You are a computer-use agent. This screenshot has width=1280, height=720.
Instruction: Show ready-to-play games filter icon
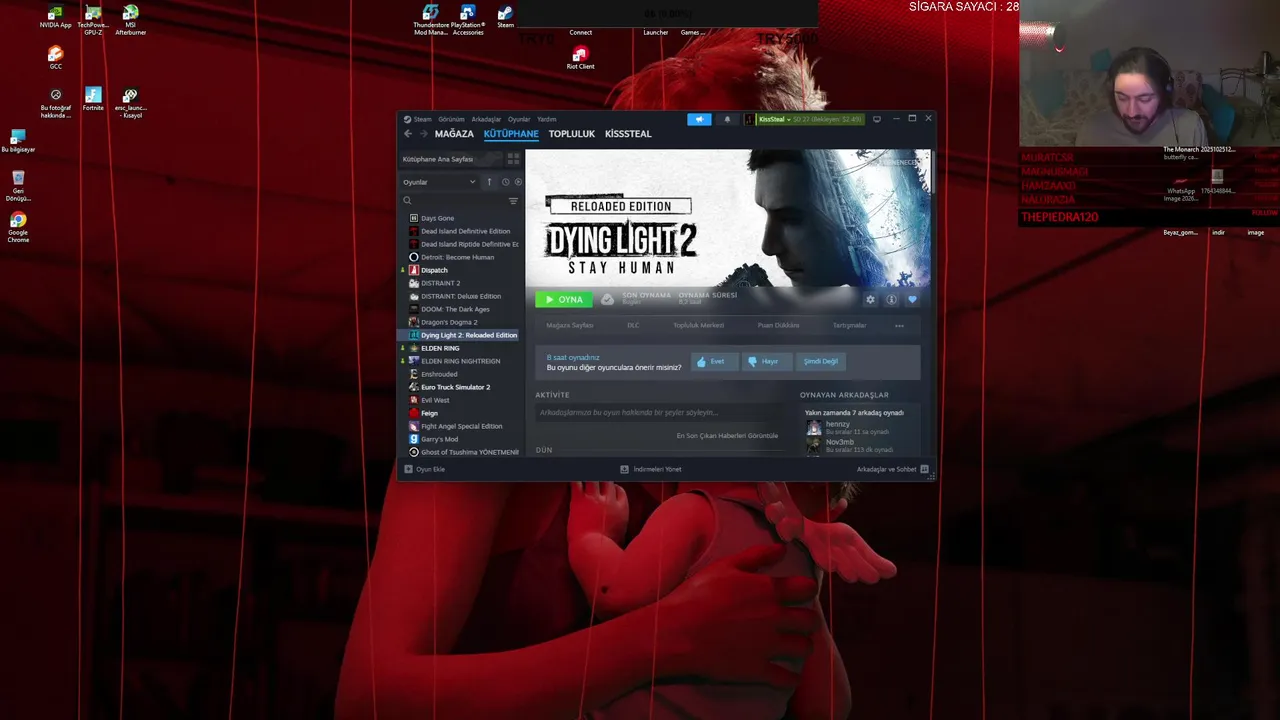click(518, 182)
